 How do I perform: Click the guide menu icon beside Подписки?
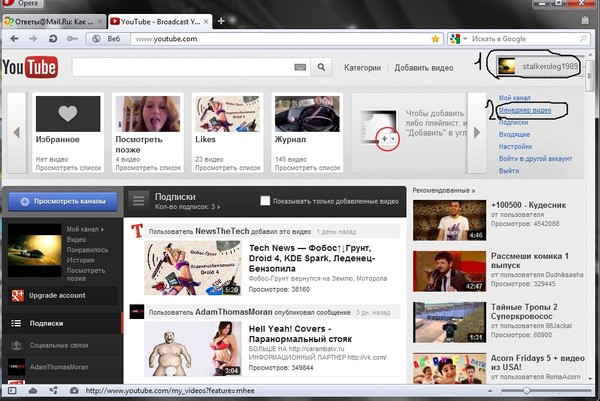(x=139, y=200)
